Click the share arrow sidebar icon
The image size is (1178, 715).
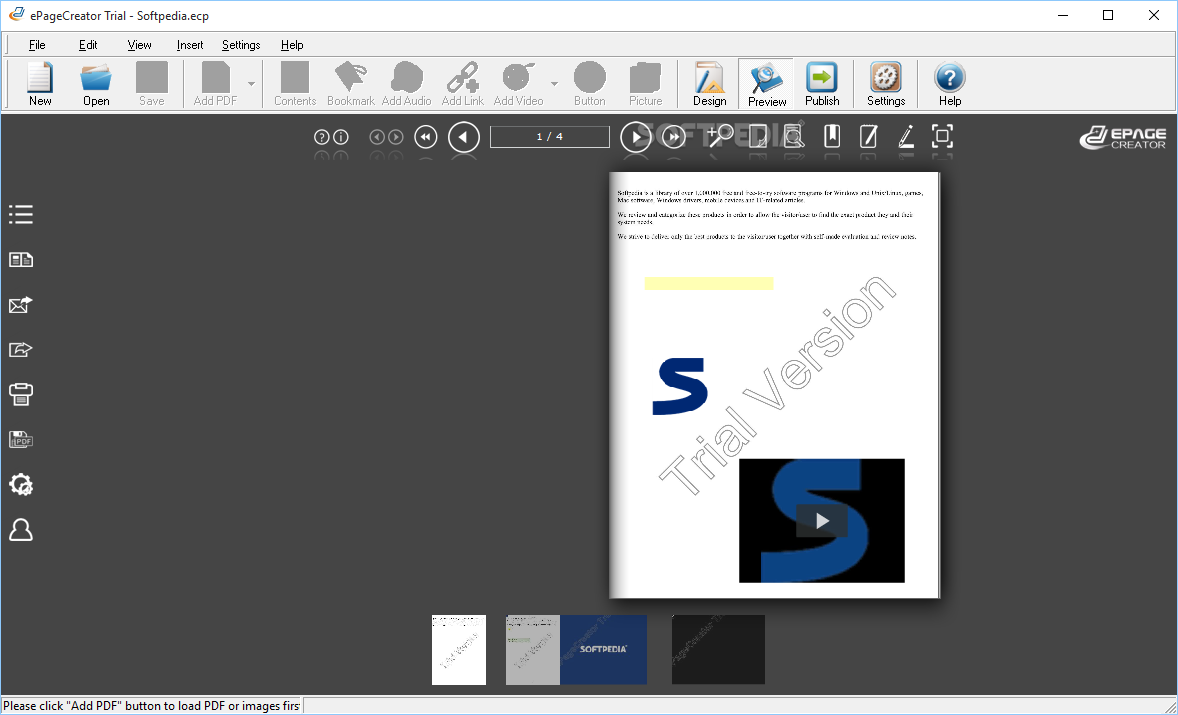[21, 349]
